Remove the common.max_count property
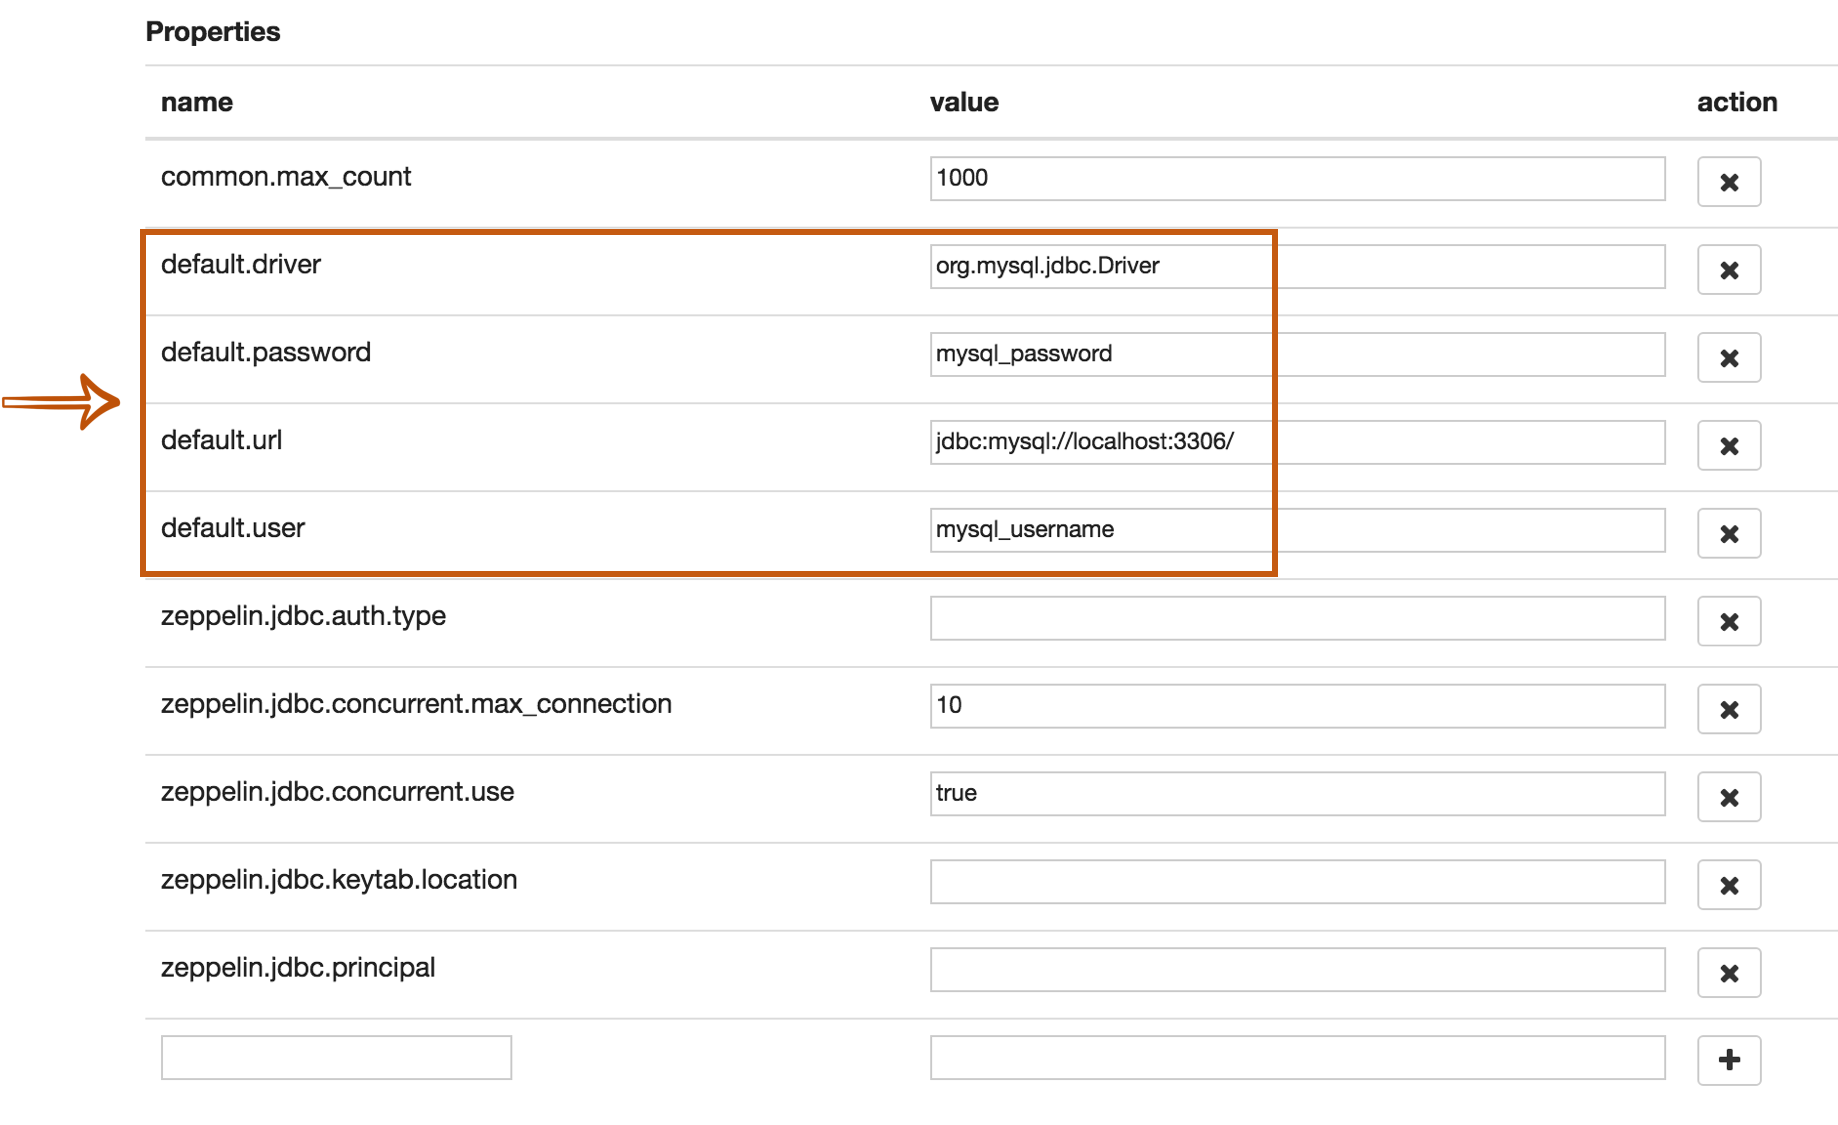 pyautogui.click(x=1728, y=182)
